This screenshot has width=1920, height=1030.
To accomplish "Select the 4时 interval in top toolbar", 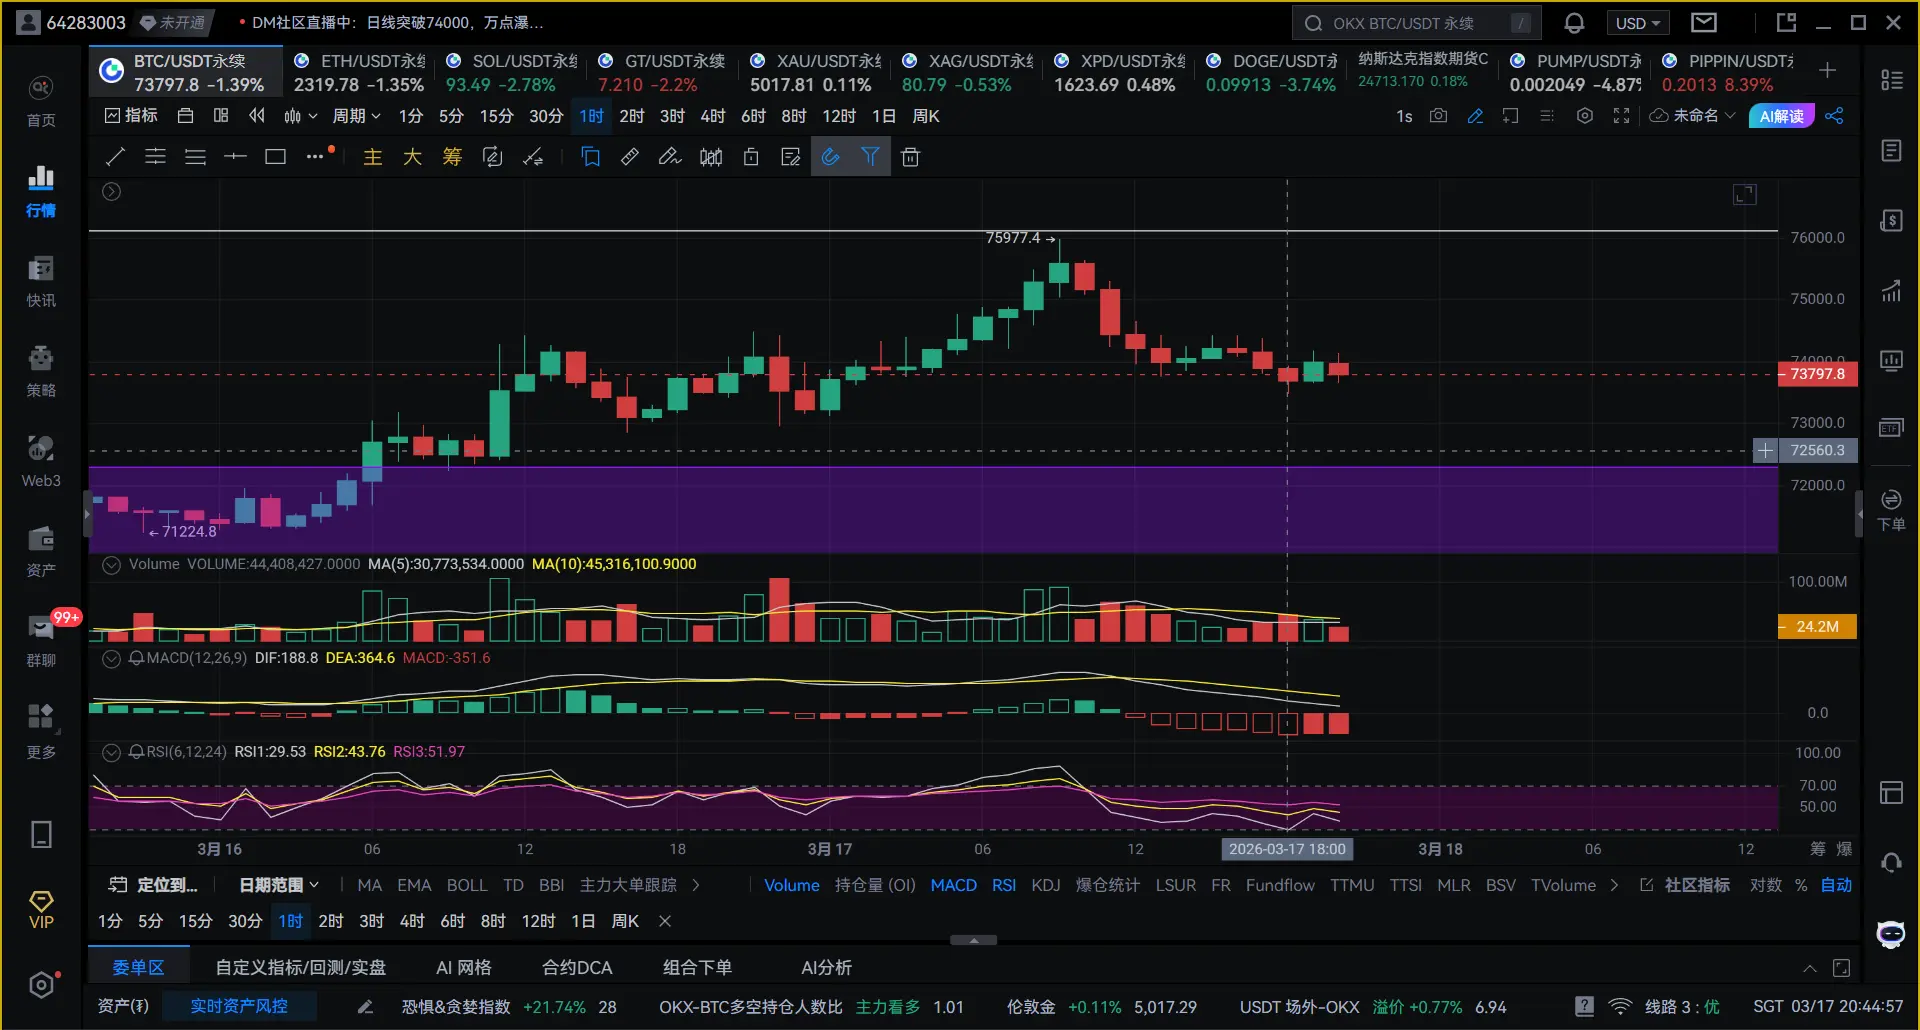I will (712, 116).
